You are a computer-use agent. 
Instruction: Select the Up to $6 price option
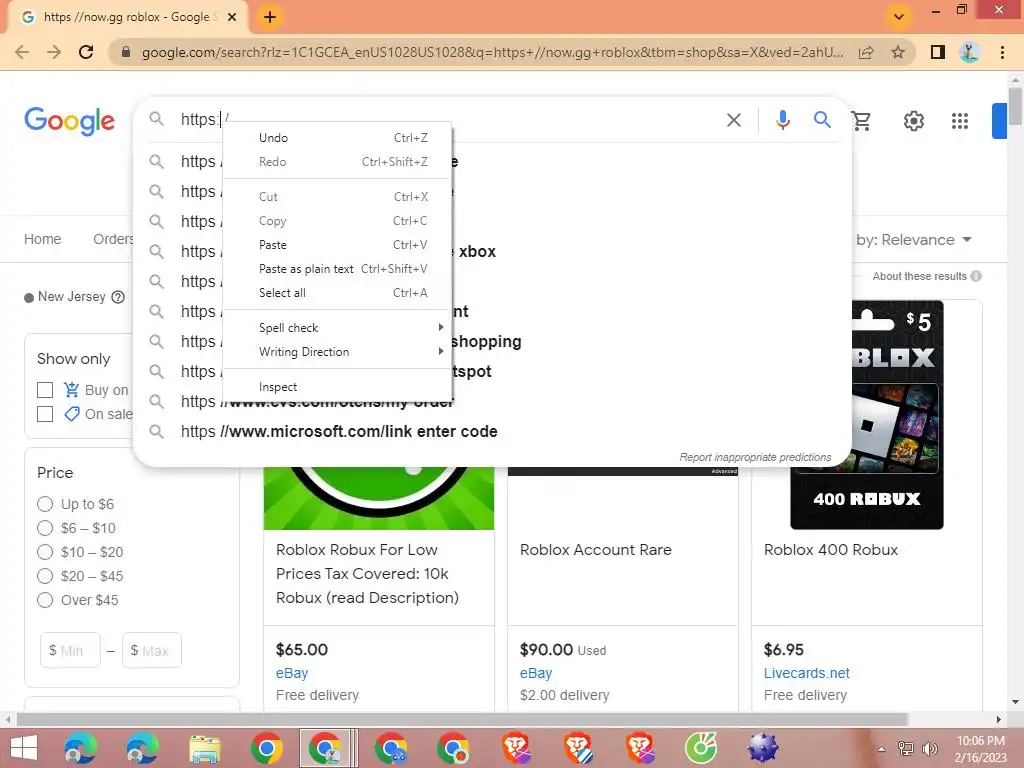[44, 504]
